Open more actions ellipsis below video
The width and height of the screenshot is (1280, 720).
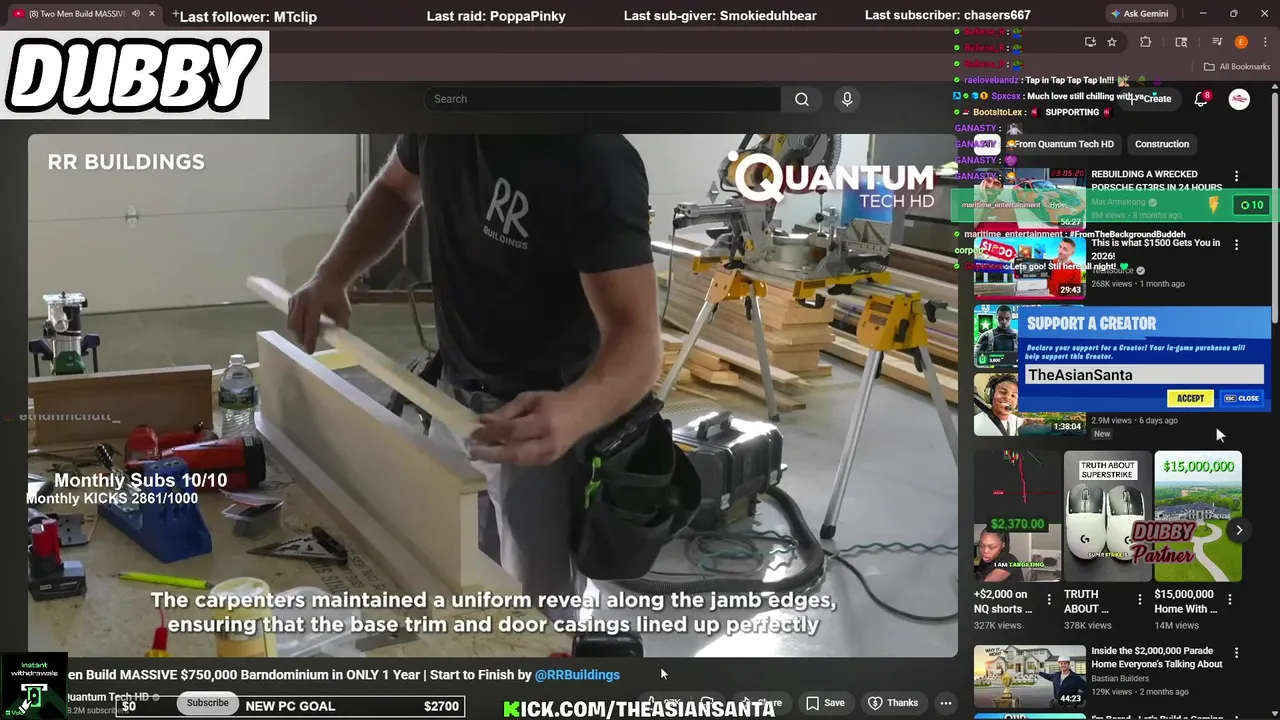tap(945, 703)
